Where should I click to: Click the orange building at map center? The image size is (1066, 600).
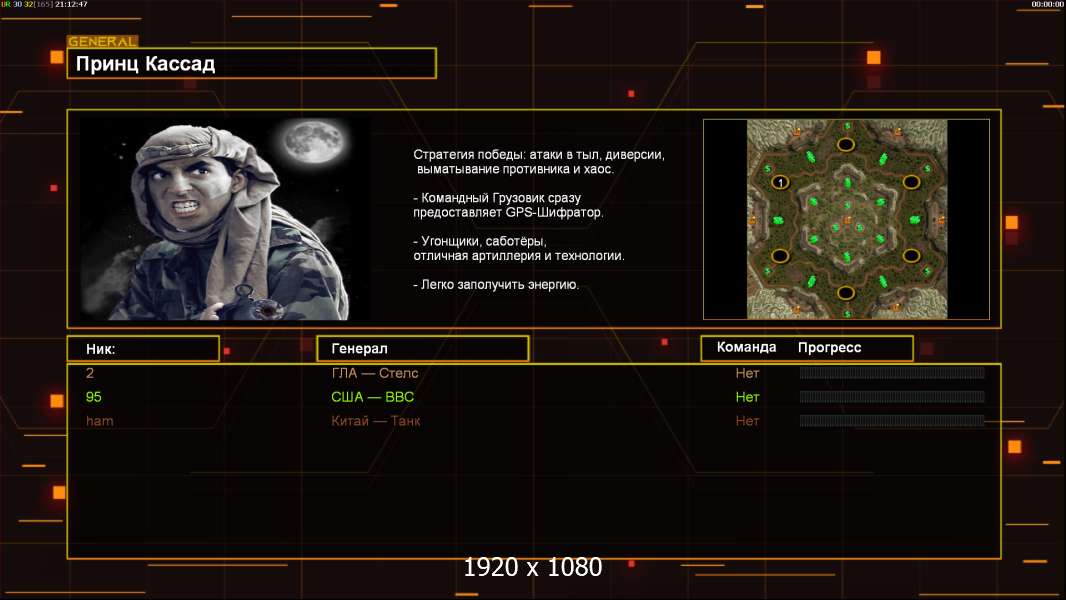[846, 219]
